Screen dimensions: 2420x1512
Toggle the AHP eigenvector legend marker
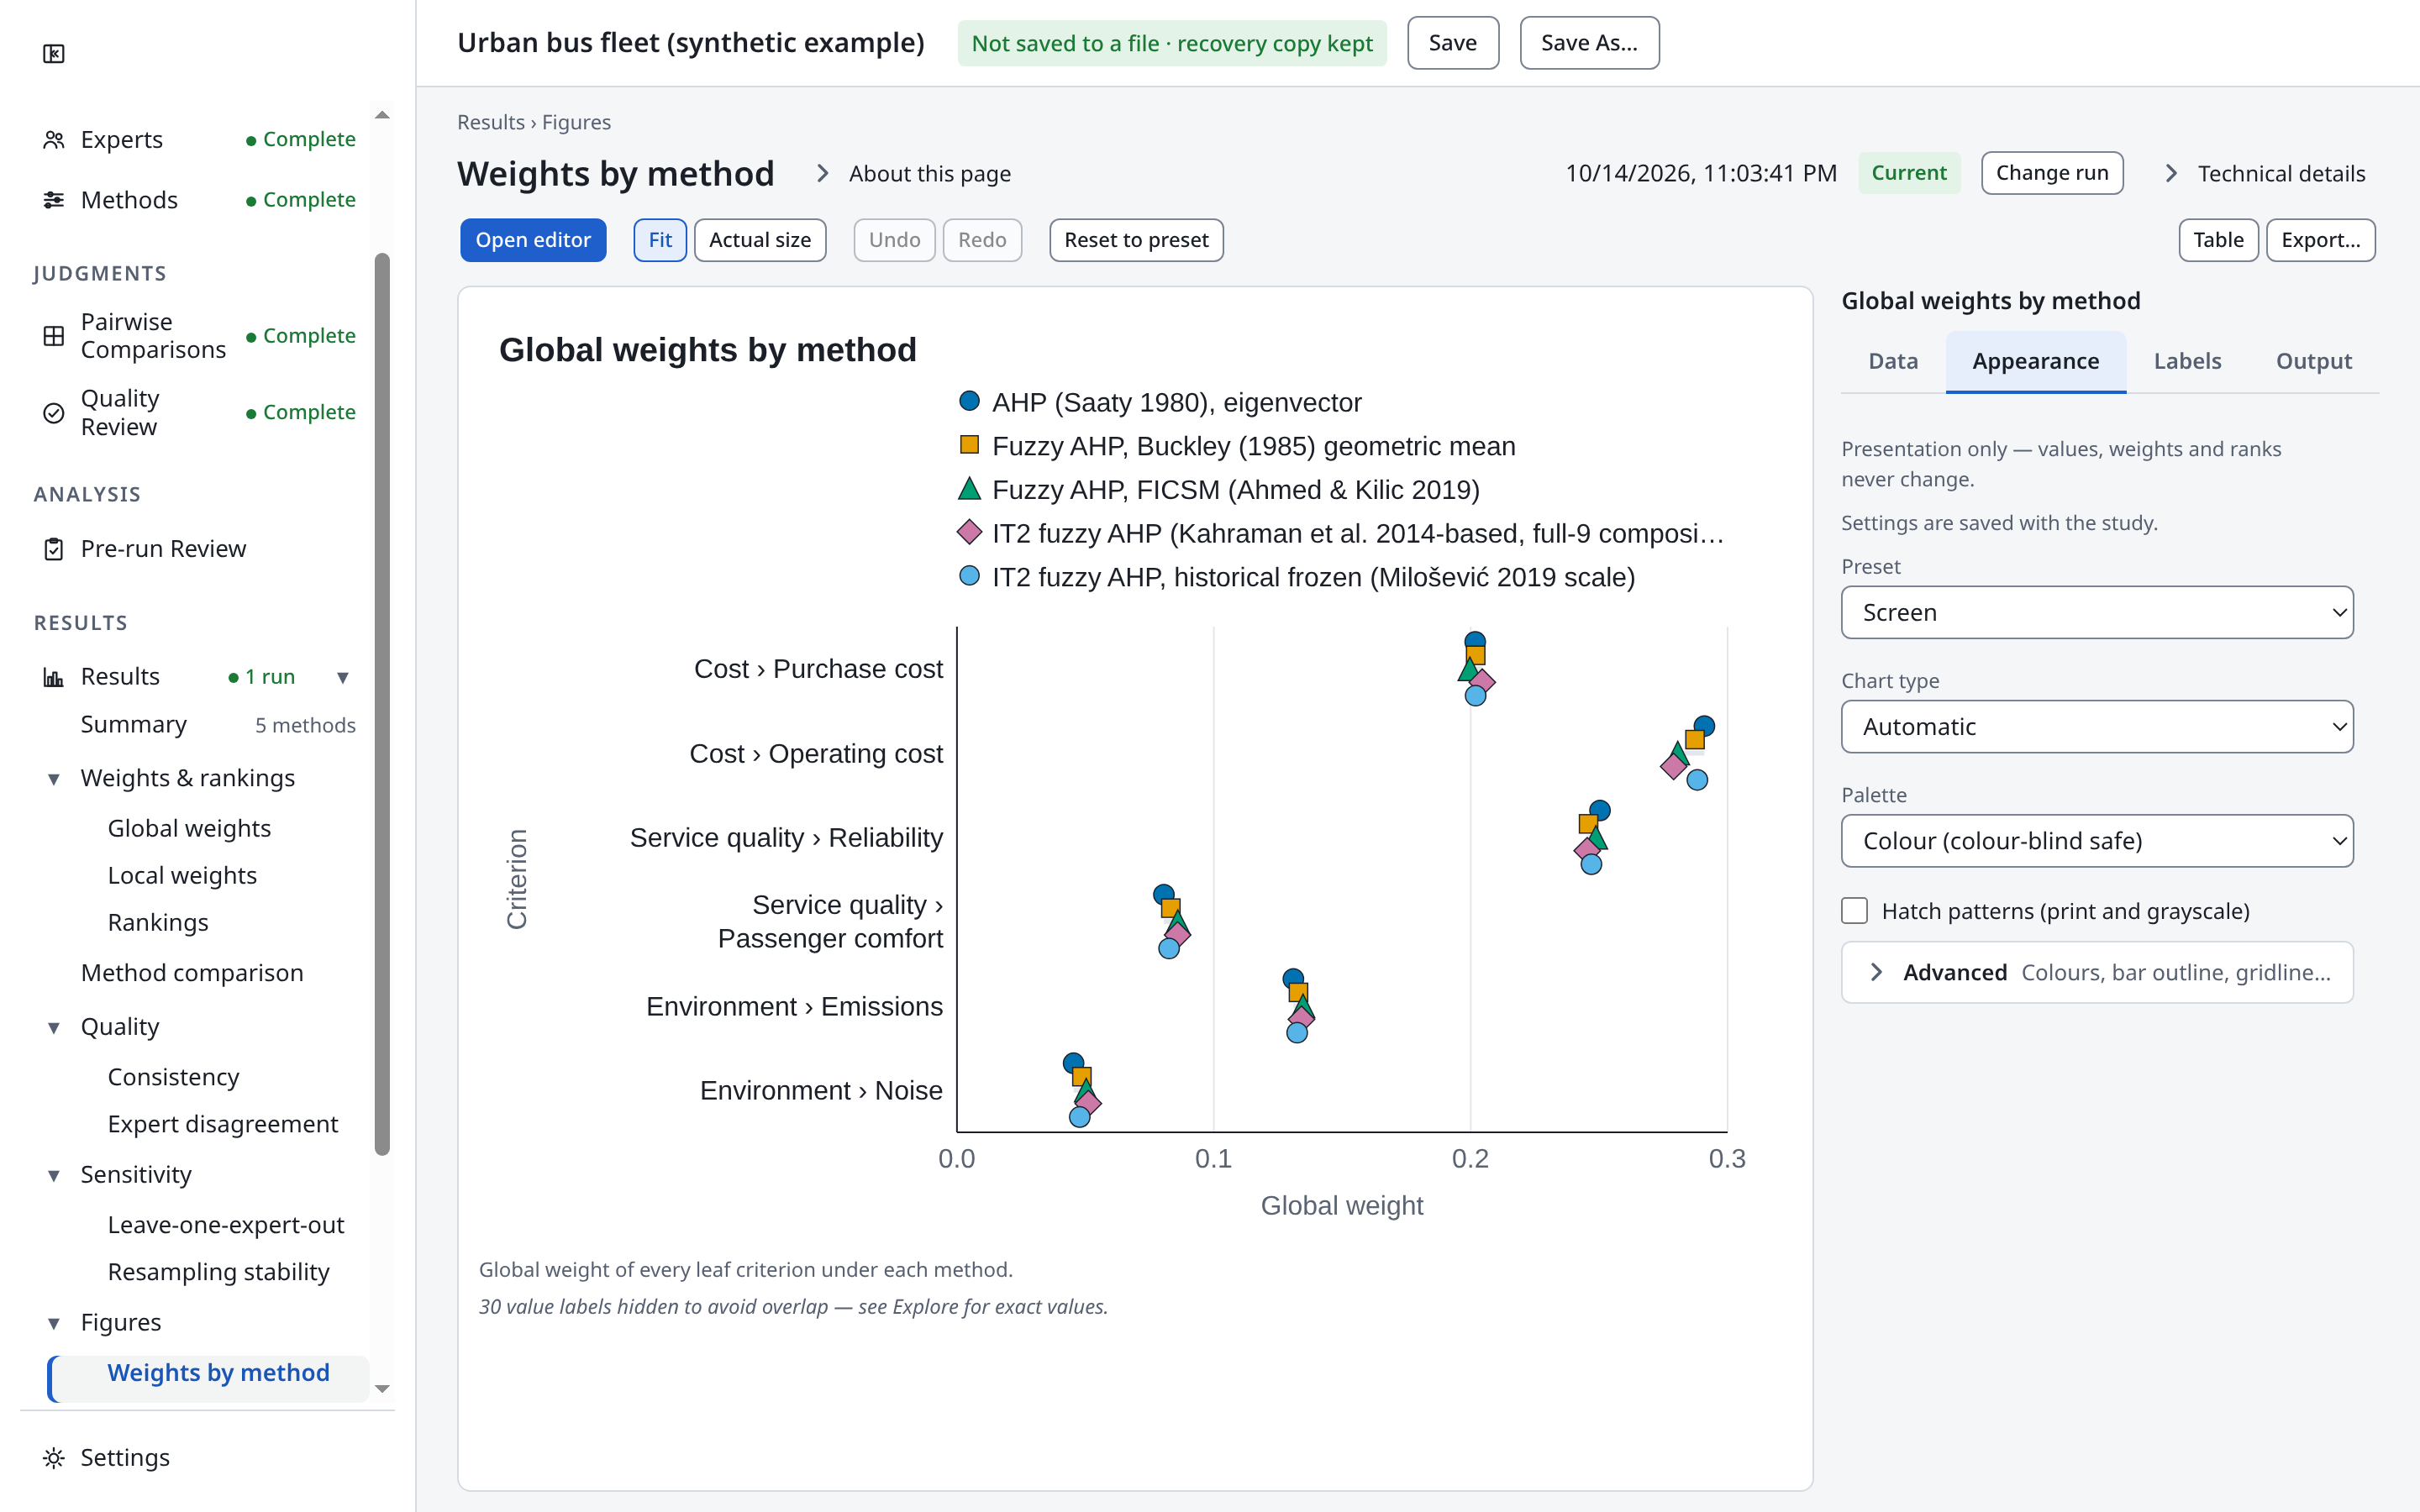(x=969, y=402)
